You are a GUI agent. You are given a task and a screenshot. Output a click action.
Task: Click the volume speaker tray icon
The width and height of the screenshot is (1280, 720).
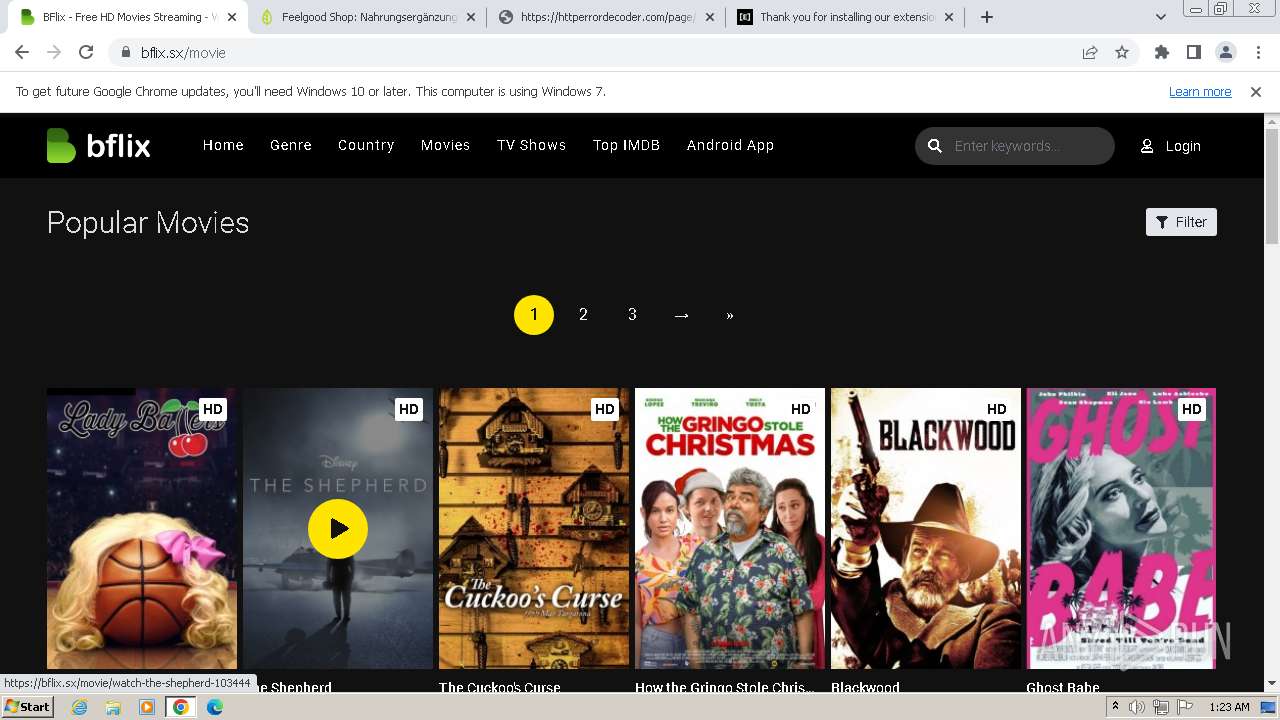[1137, 707]
